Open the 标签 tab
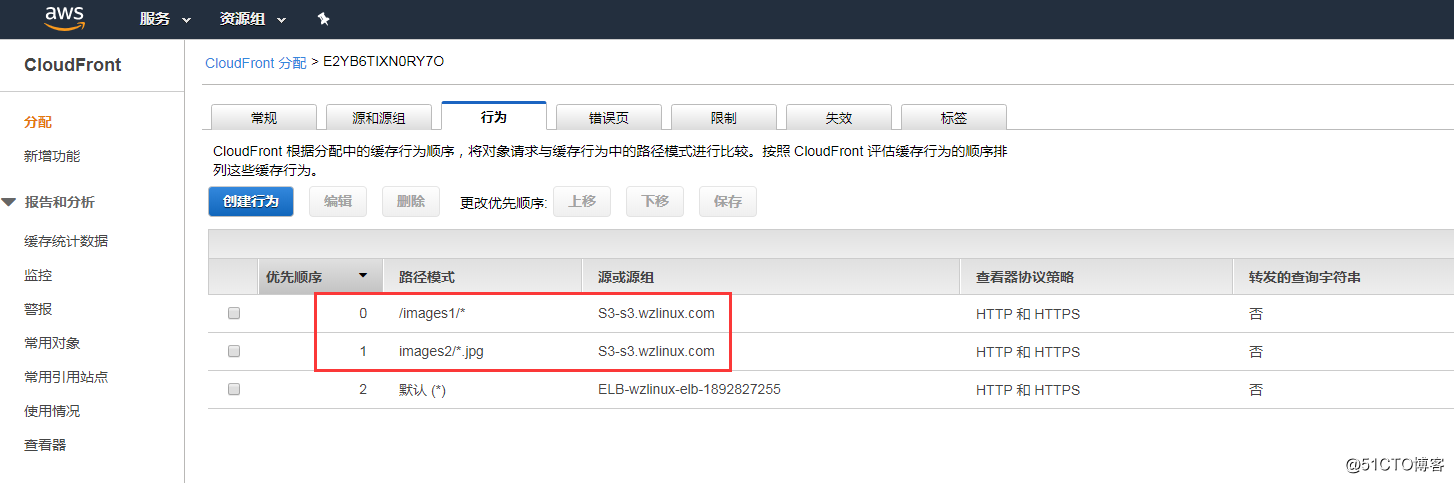 (954, 117)
